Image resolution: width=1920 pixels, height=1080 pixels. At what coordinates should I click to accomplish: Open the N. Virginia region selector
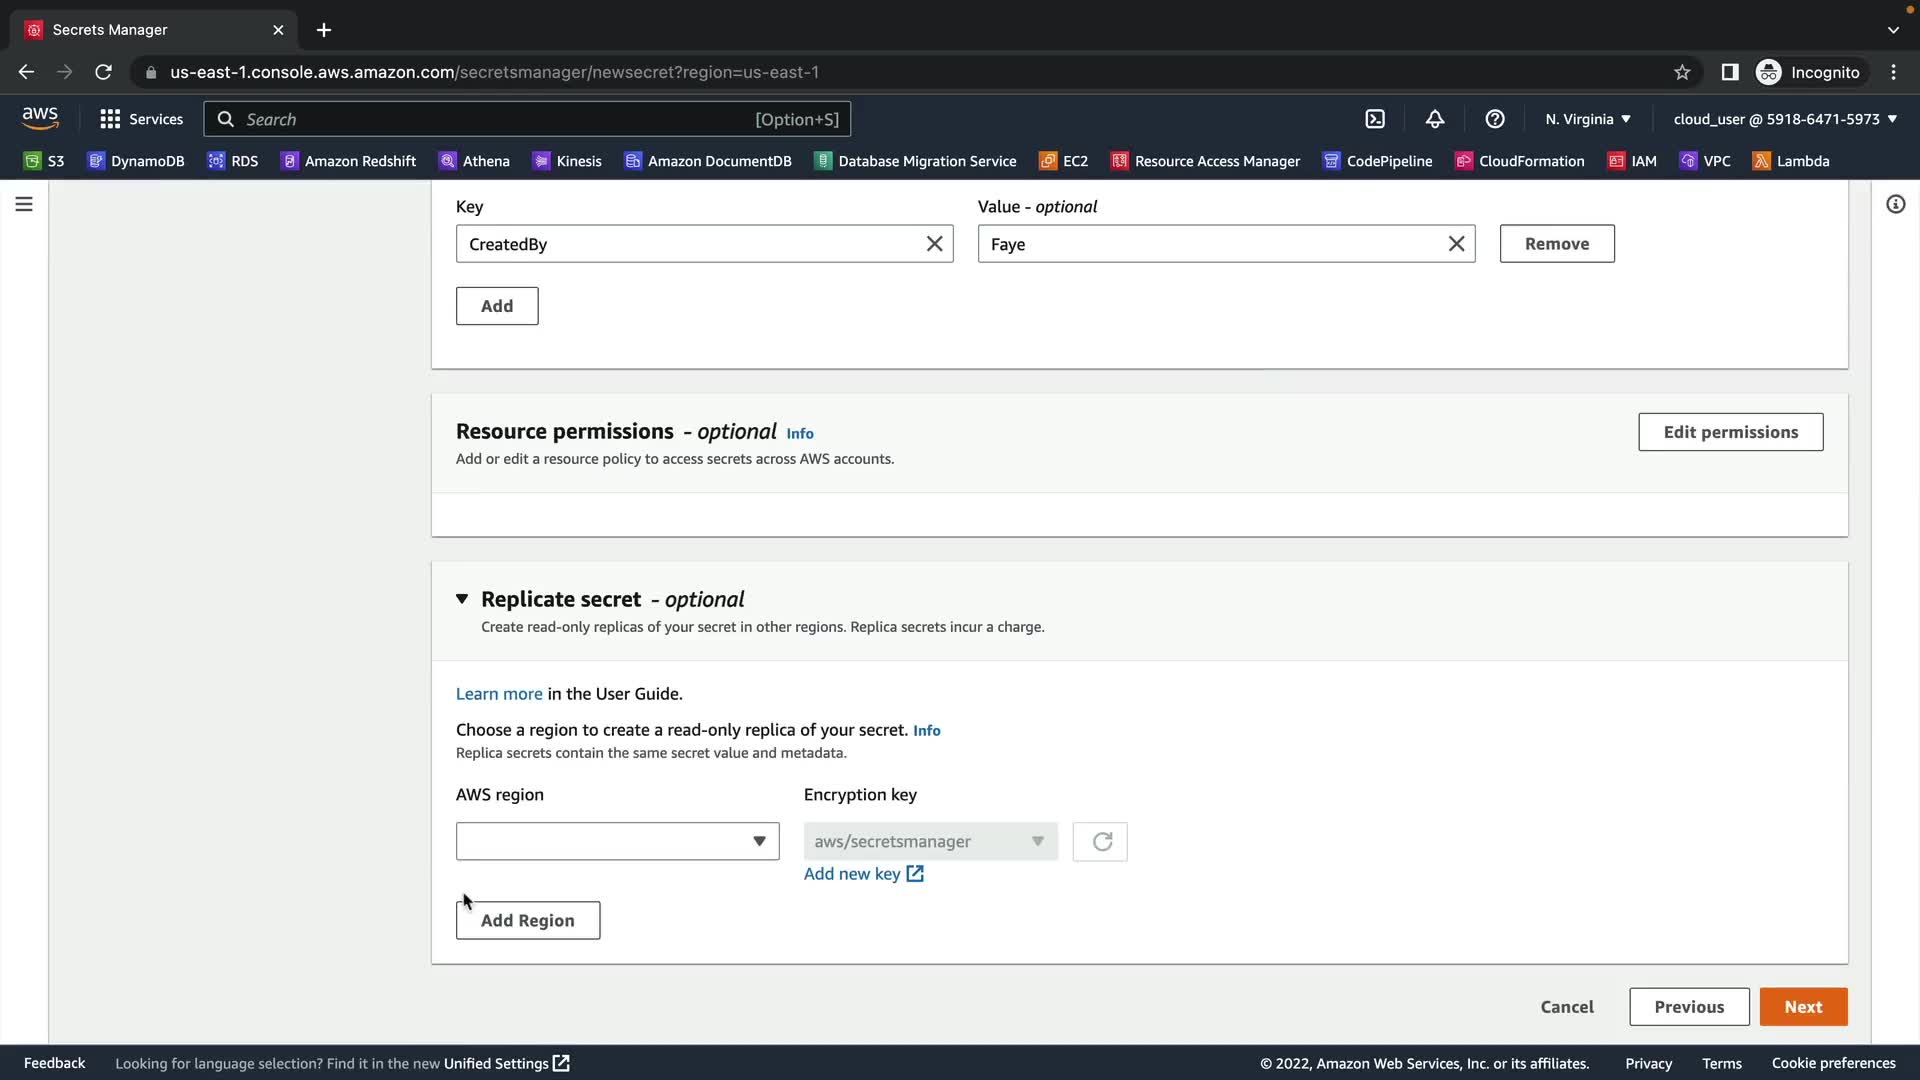pos(1588,119)
